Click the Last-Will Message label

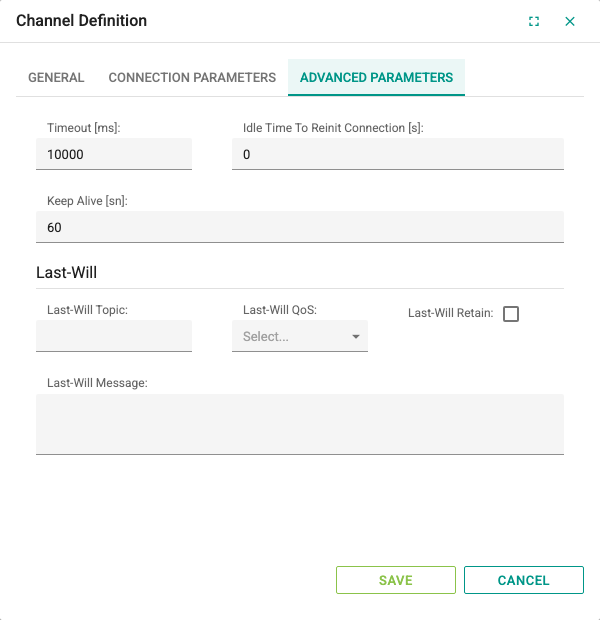coord(97,383)
